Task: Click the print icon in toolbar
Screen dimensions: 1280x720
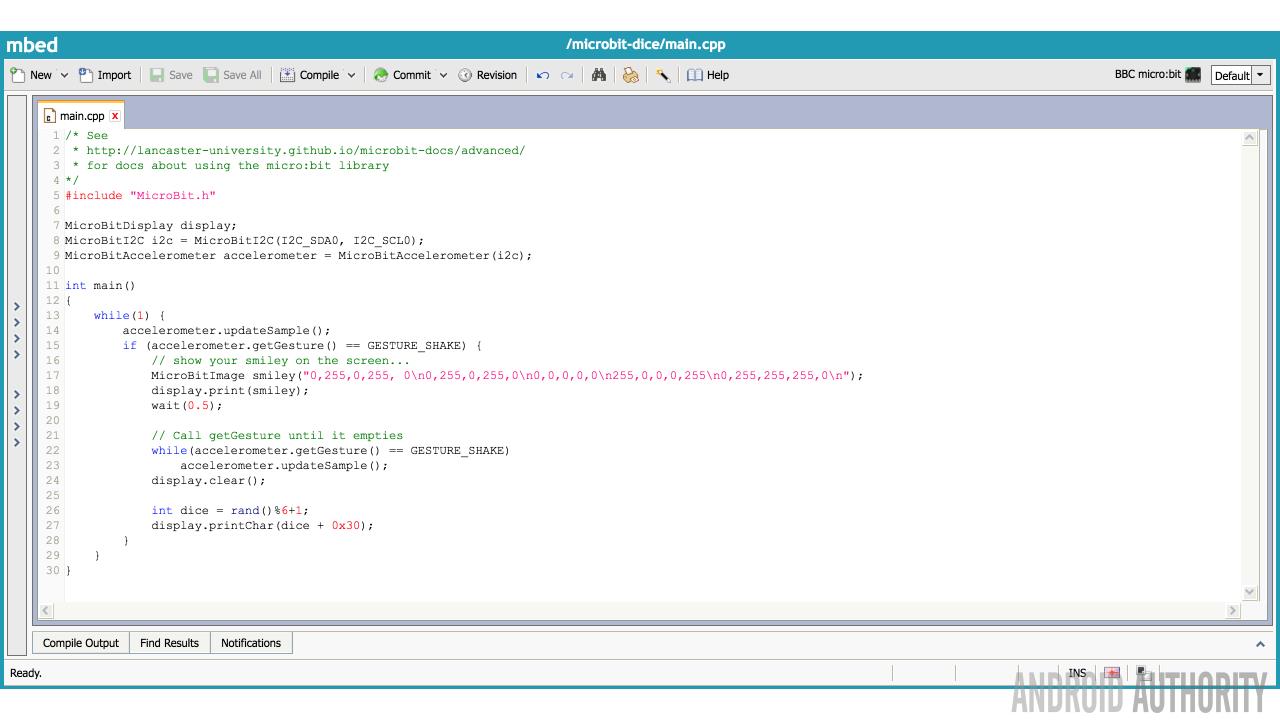Action: click(x=630, y=75)
